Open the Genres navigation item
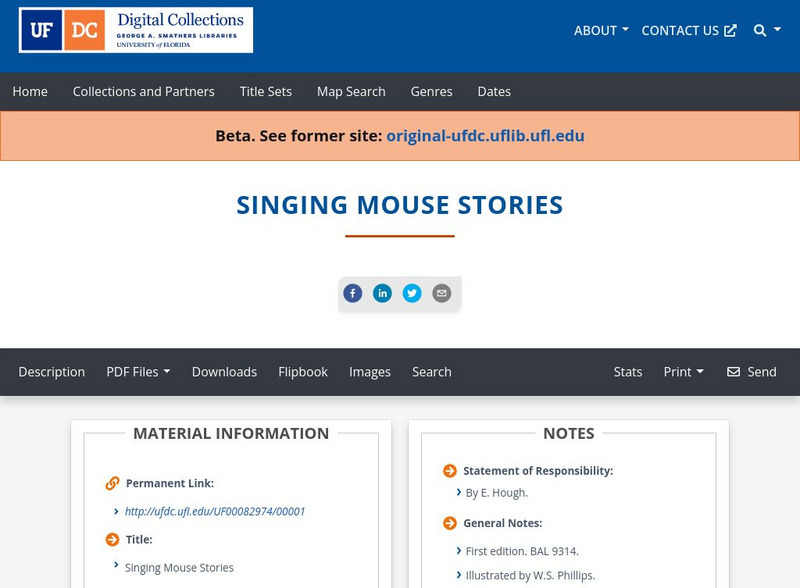Viewport: 800px width, 588px height. [x=432, y=91]
